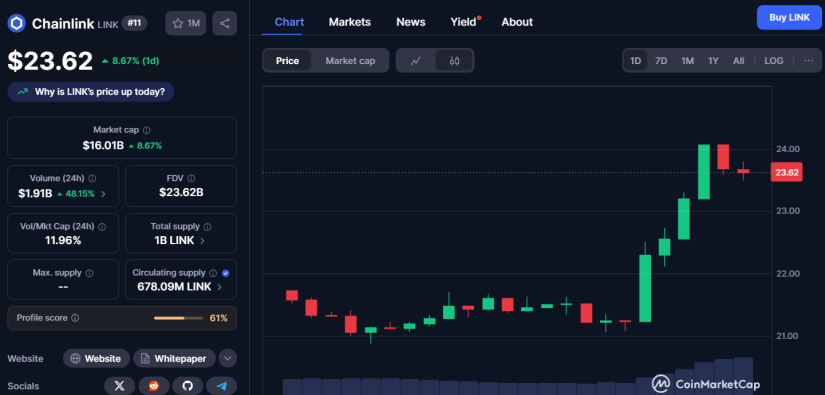Expand the Volume (24h) chevron arrow

click(103, 194)
